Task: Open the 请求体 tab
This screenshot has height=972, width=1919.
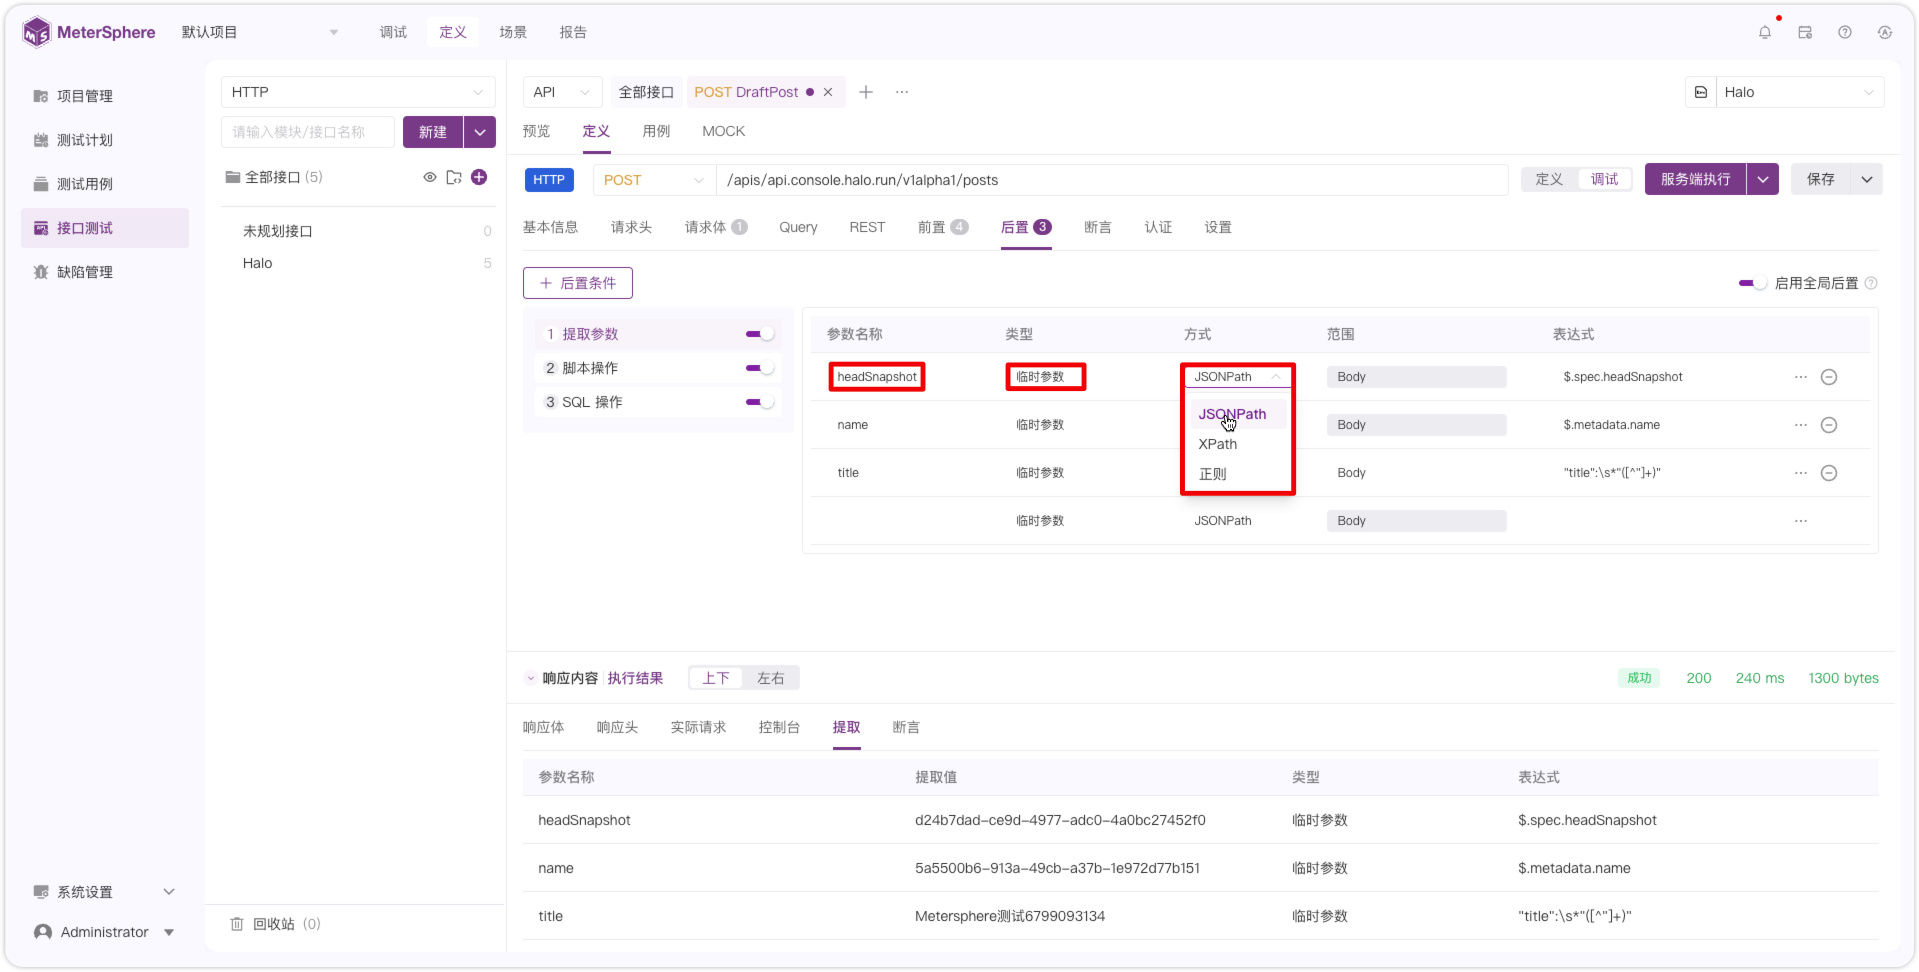Action: (x=715, y=227)
